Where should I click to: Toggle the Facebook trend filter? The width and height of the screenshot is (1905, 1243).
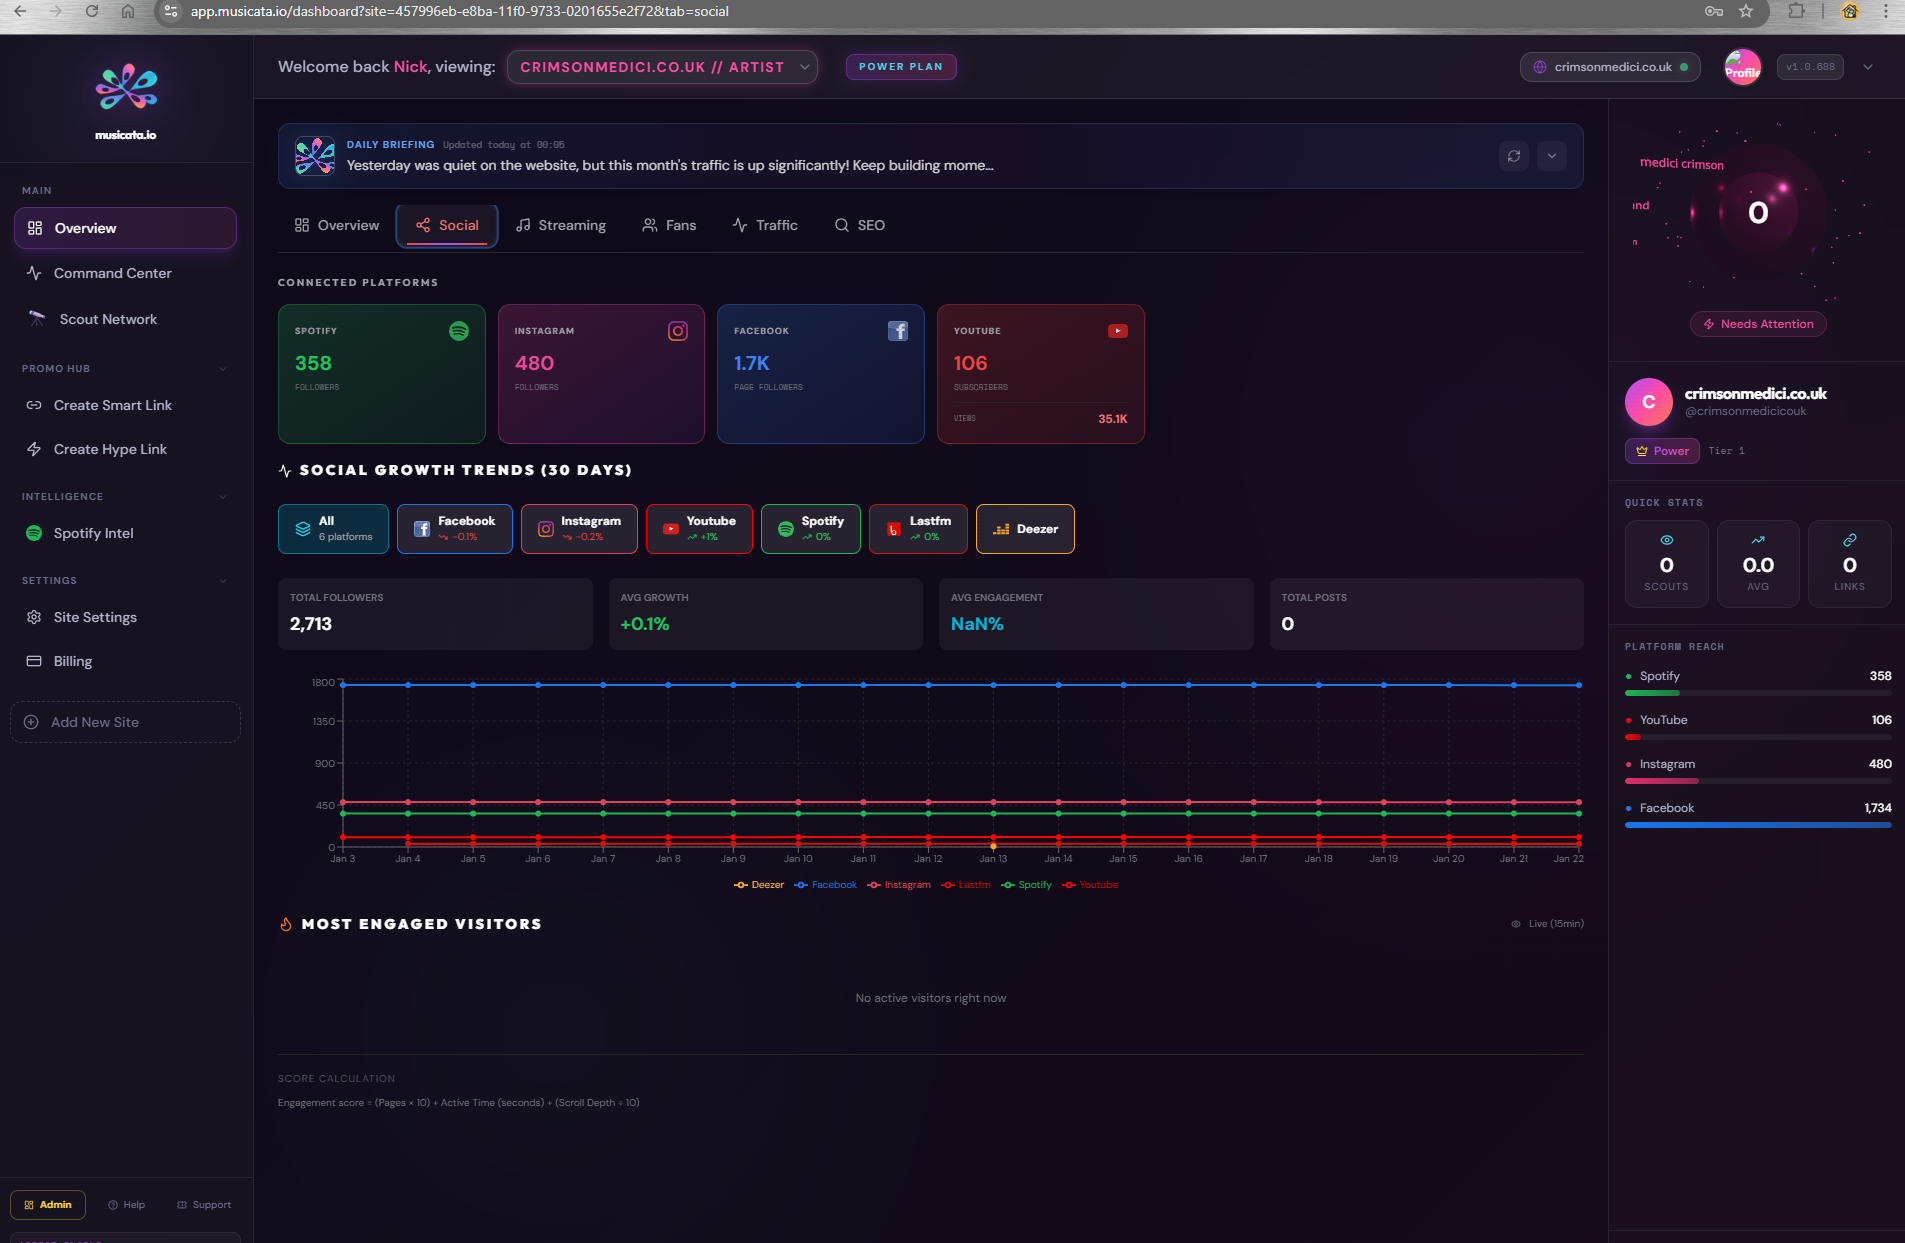point(455,529)
